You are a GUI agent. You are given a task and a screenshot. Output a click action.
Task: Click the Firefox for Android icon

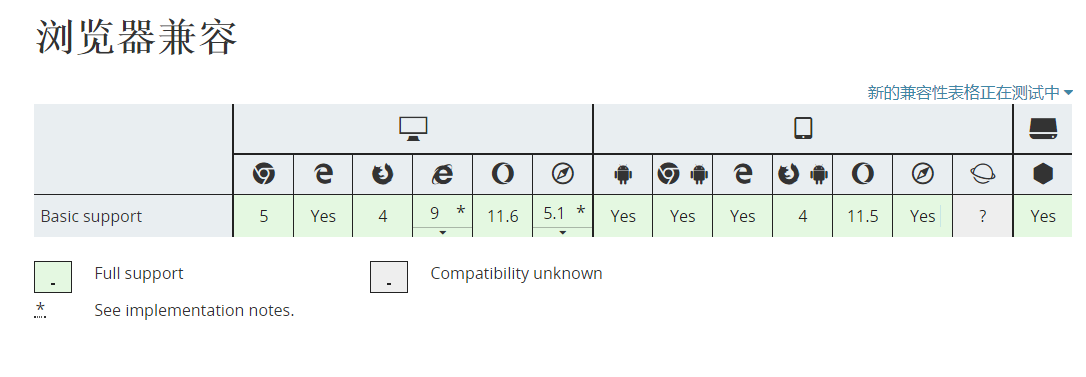coord(803,174)
